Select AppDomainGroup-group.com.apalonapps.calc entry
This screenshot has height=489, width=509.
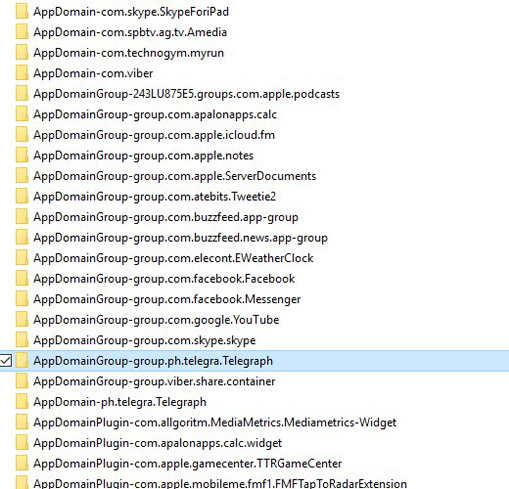(155, 114)
